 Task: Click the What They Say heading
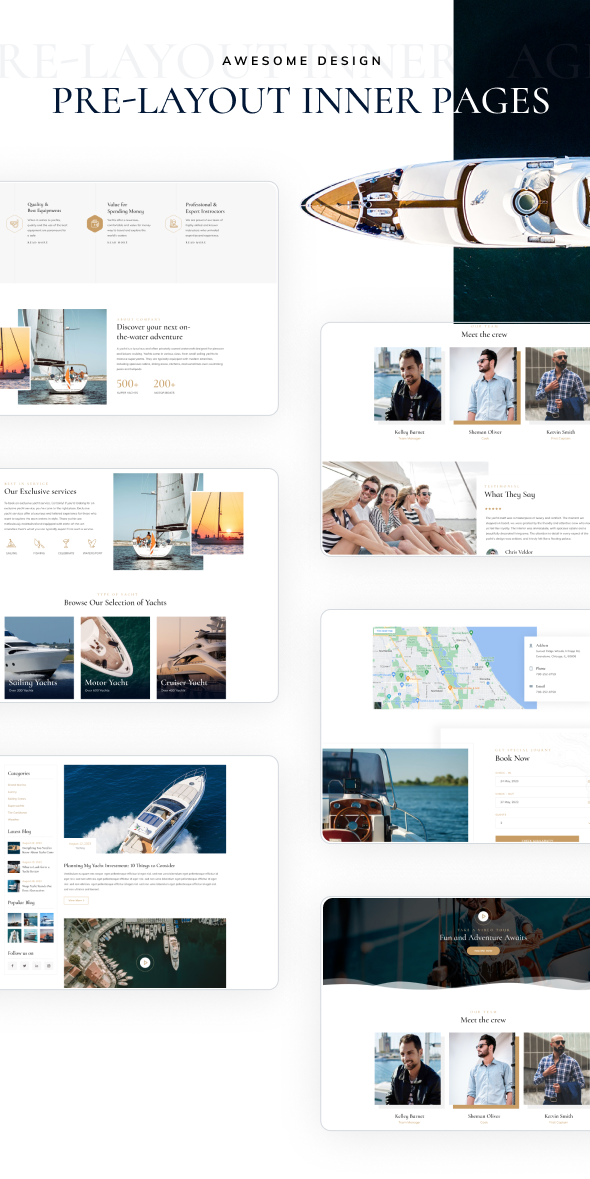510,495
